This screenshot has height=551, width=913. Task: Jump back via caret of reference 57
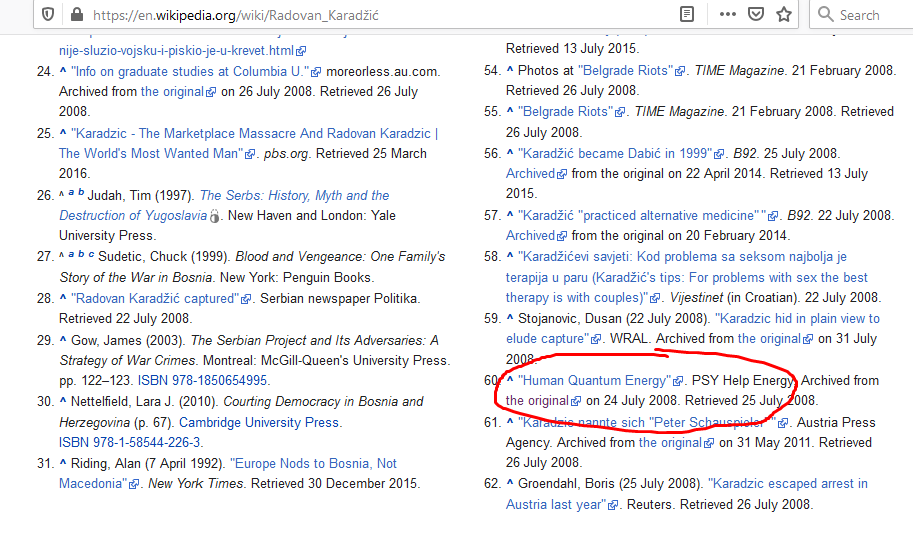click(x=509, y=214)
